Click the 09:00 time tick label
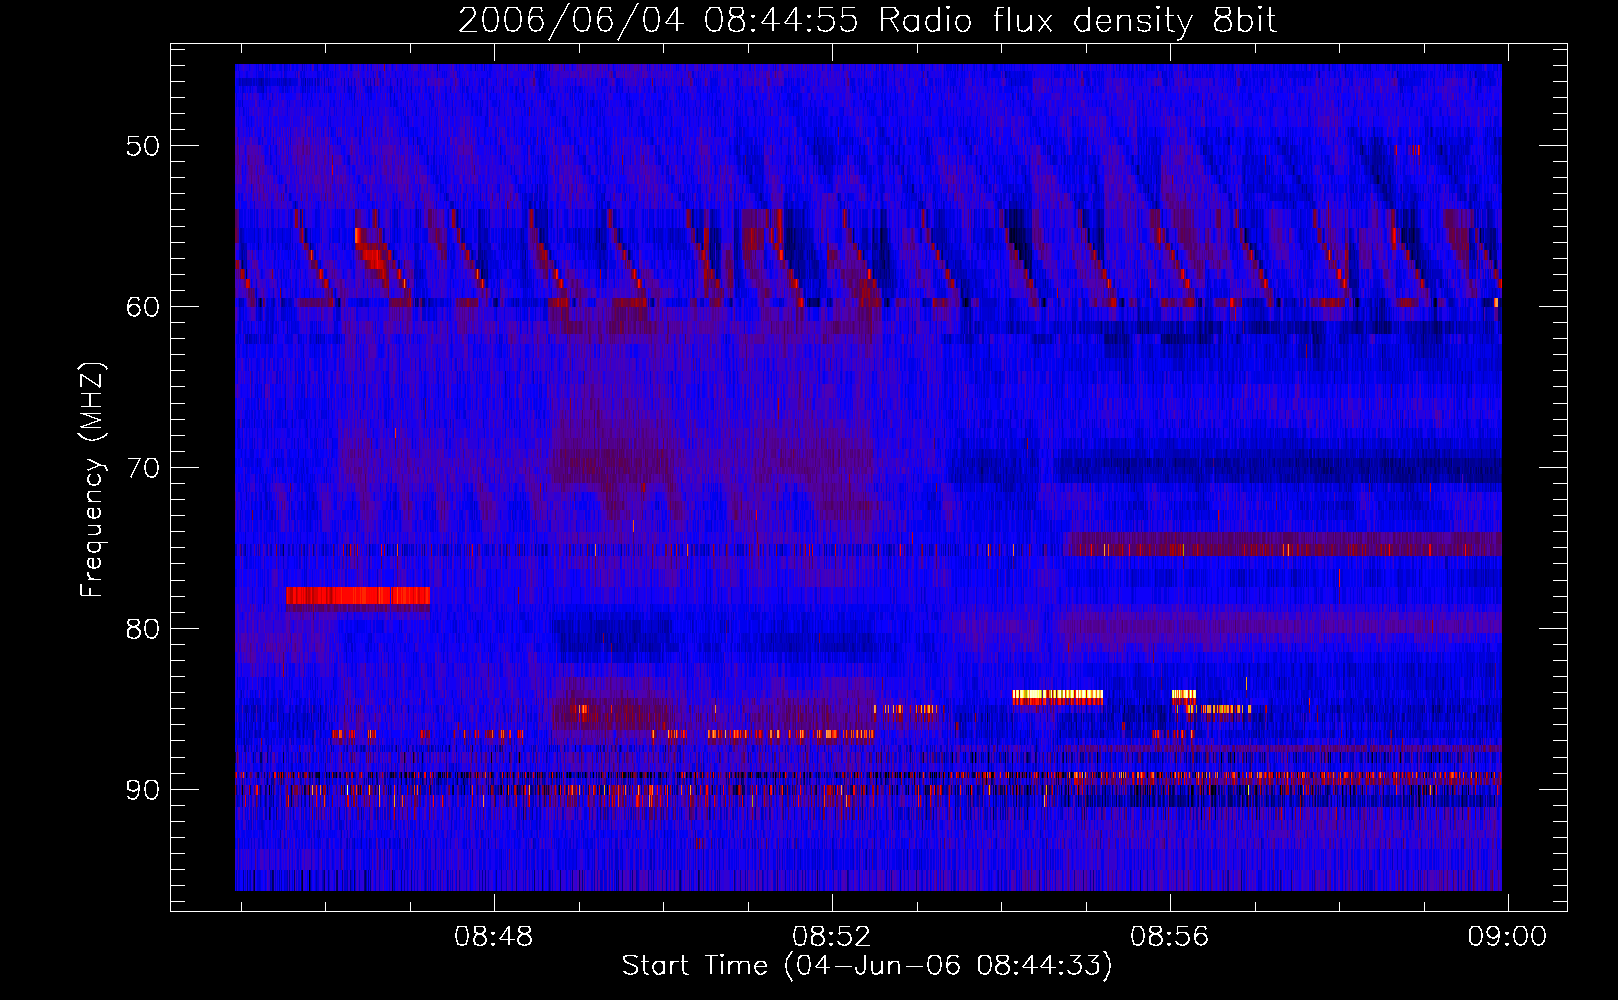The height and width of the screenshot is (1000, 1618). (1508, 937)
